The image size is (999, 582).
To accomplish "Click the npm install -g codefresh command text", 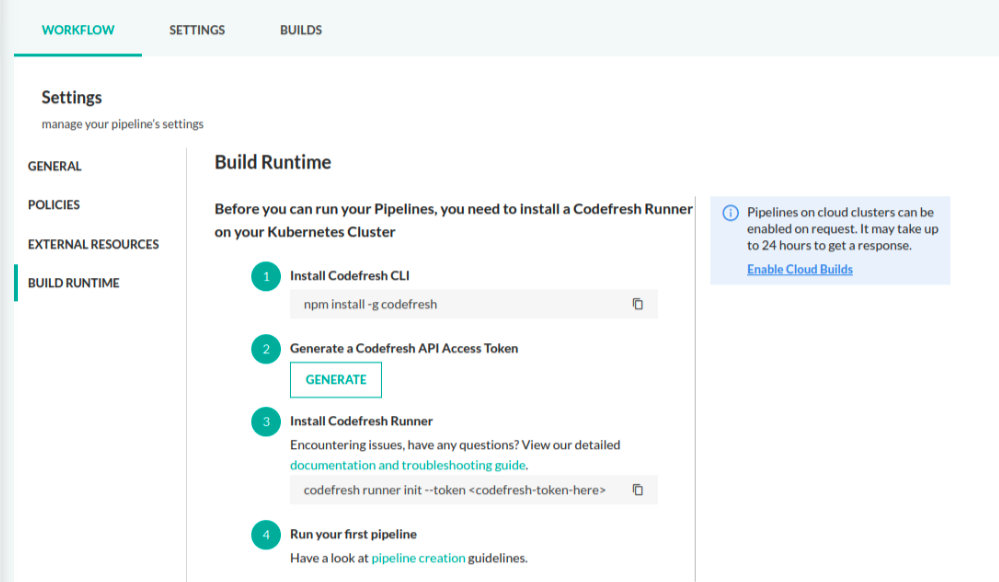I will click(x=370, y=304).
